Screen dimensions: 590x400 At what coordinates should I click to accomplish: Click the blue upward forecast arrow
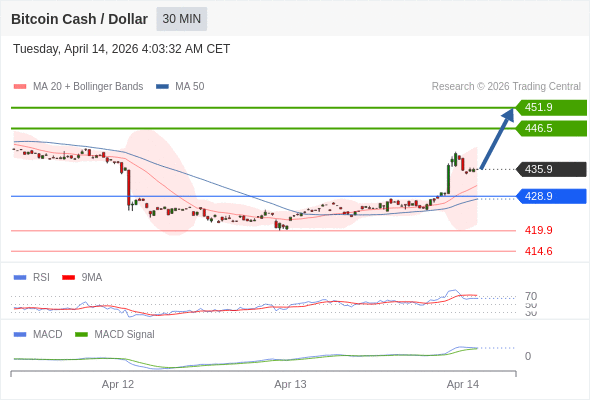point(497,138)
